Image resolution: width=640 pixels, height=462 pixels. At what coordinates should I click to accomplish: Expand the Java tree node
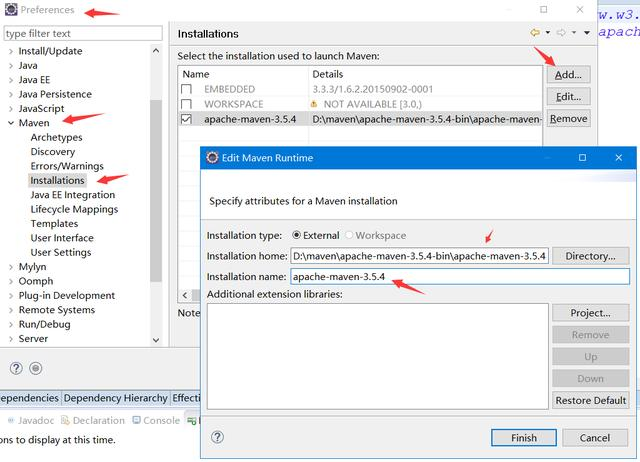click(x=11, y=66)
